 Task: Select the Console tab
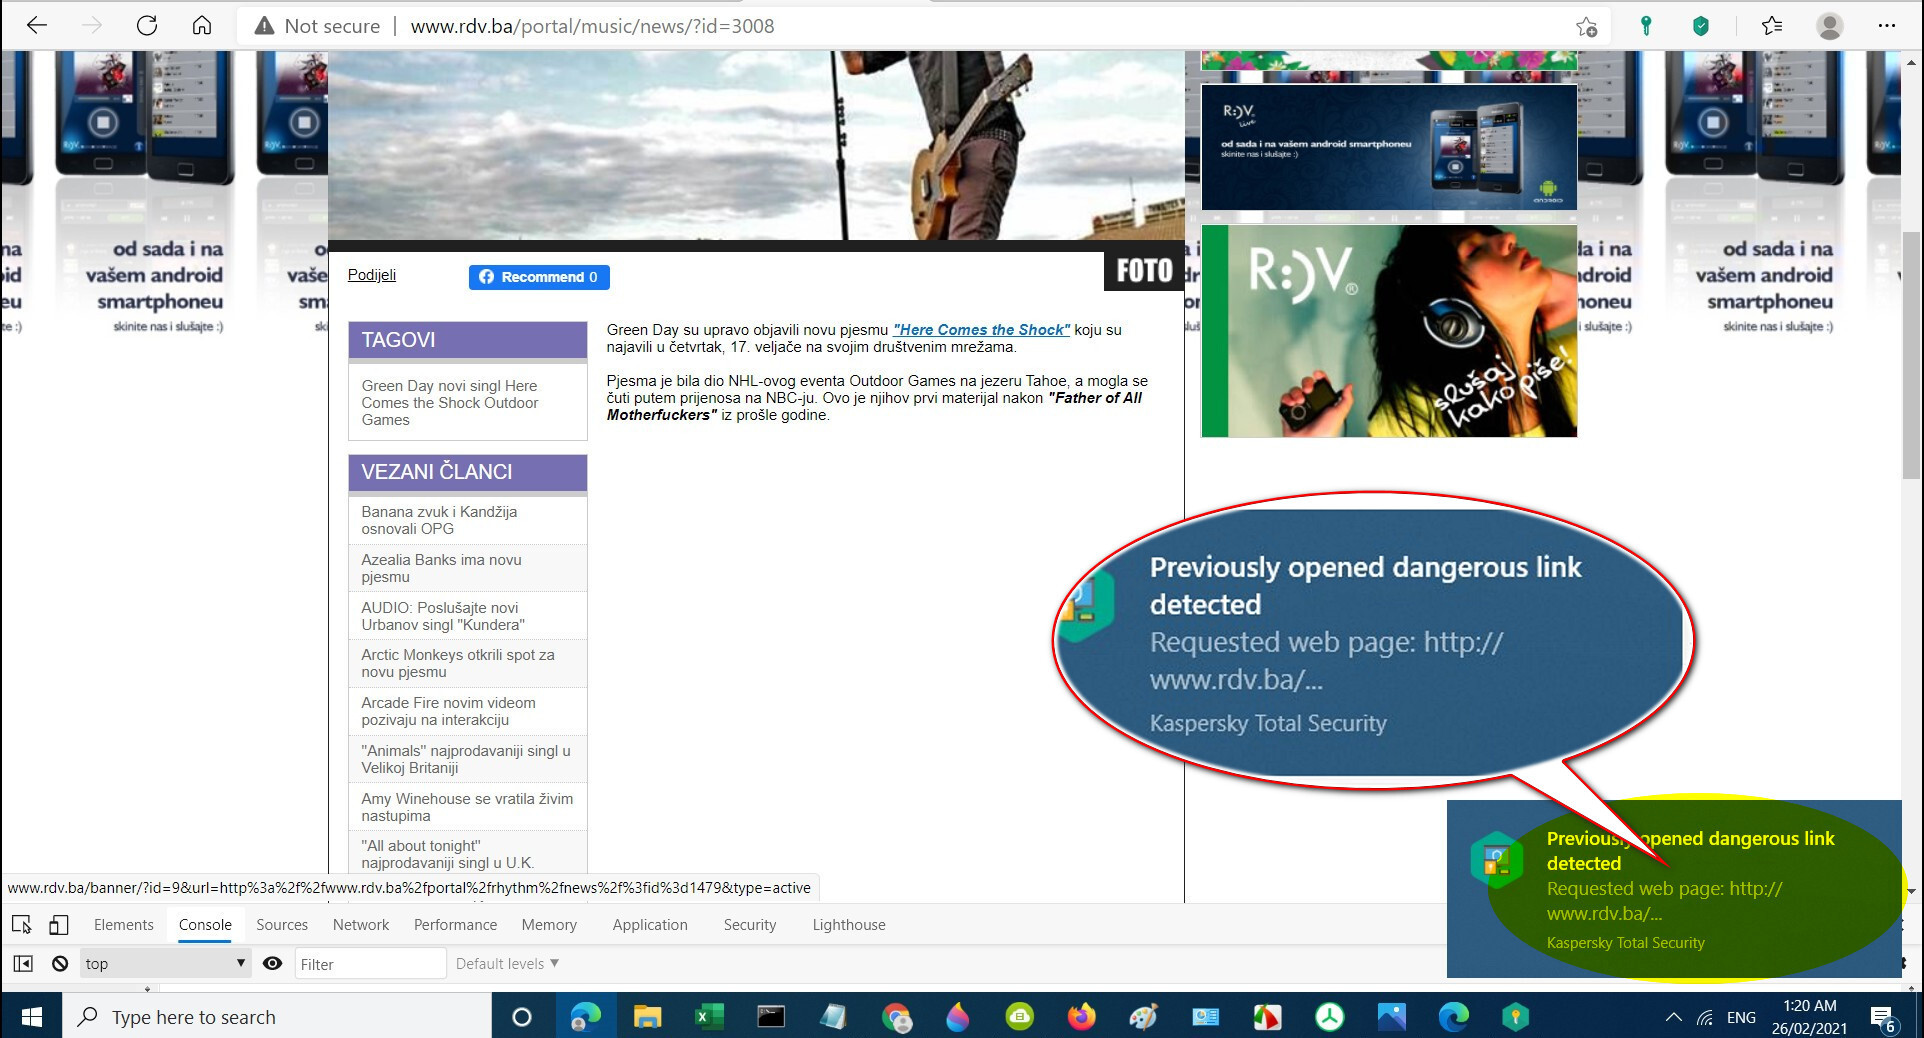tap(205, 925)
